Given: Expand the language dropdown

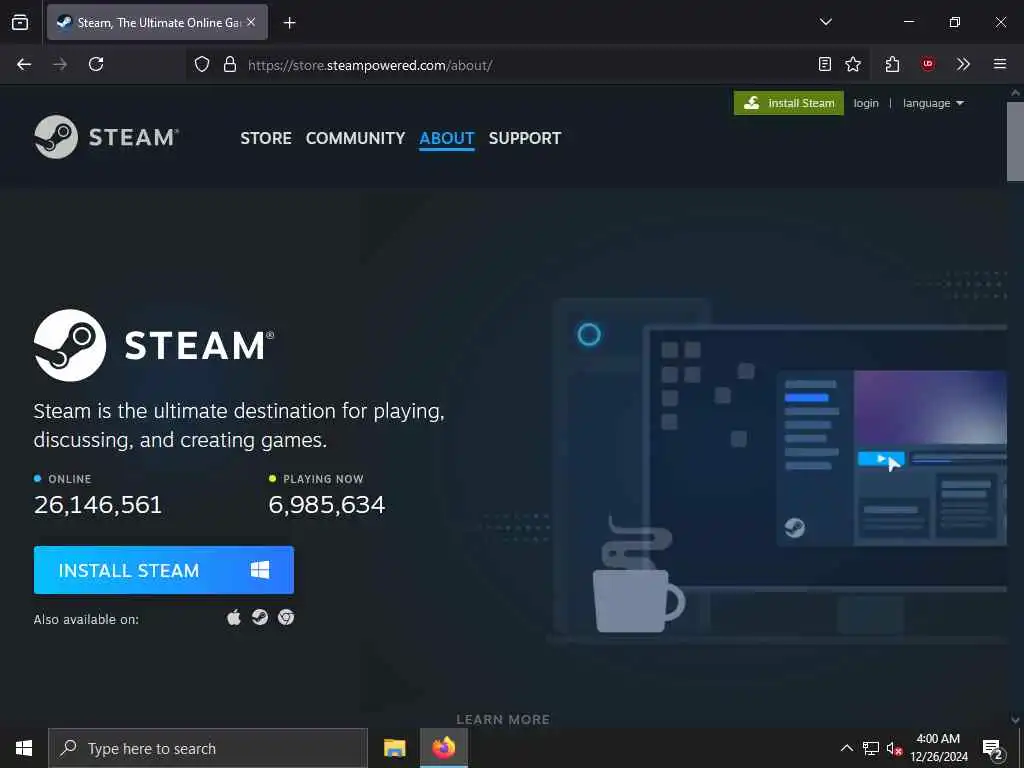Looking at the screenshot, I should coord(933,103).
